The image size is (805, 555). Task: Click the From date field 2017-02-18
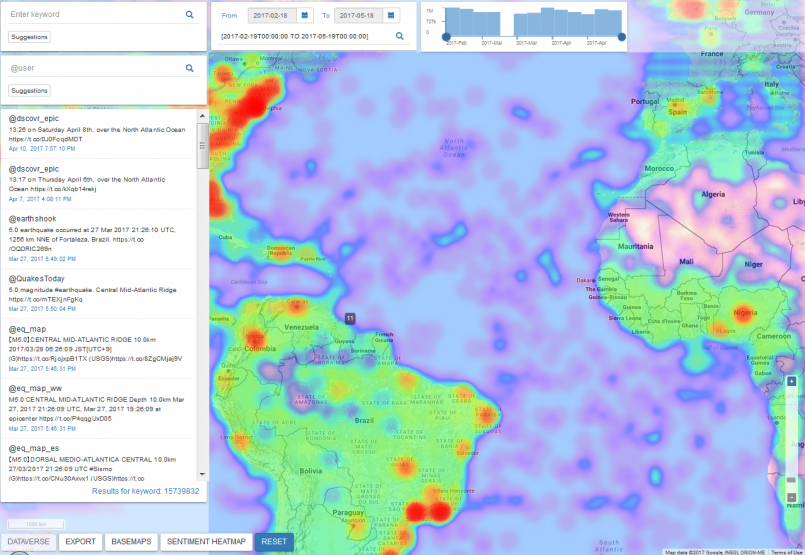pos(271,15)
